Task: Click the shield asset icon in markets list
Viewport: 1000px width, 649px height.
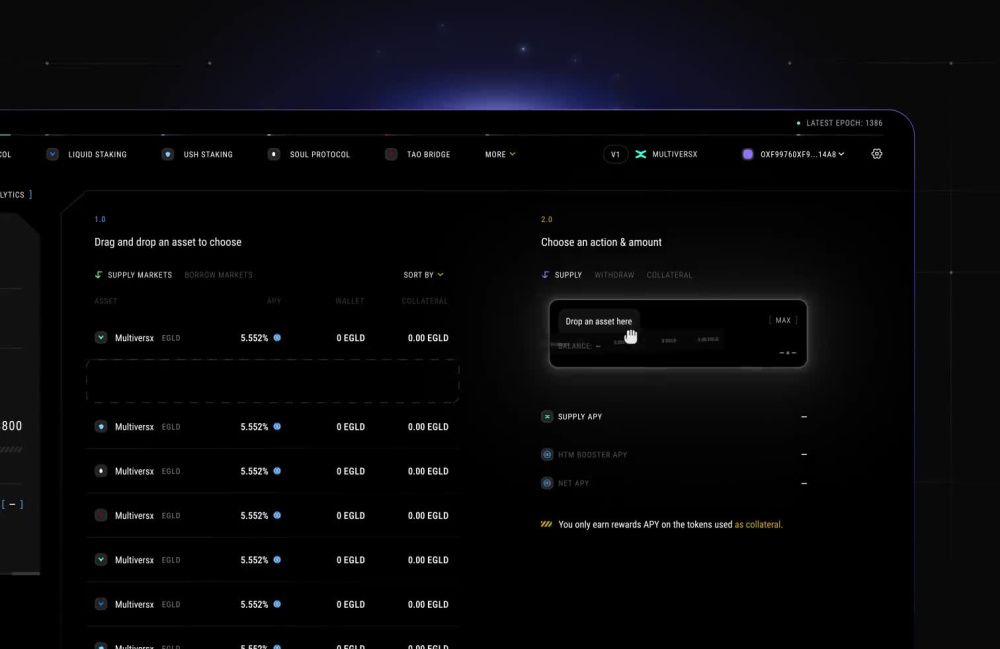Action: [x=101, y=427]
